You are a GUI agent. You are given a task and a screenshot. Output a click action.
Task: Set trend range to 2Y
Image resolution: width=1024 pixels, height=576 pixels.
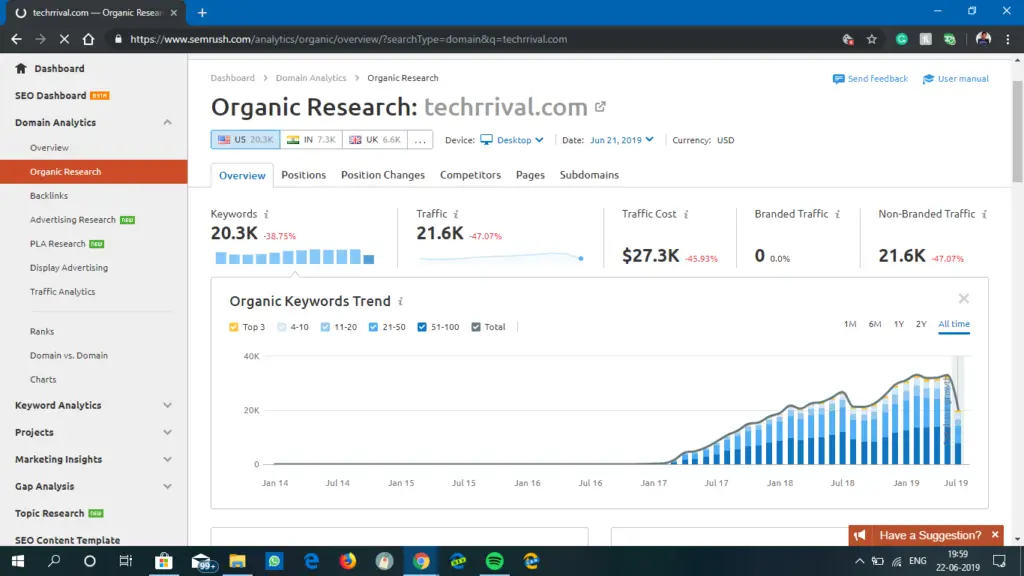[921, 324]
